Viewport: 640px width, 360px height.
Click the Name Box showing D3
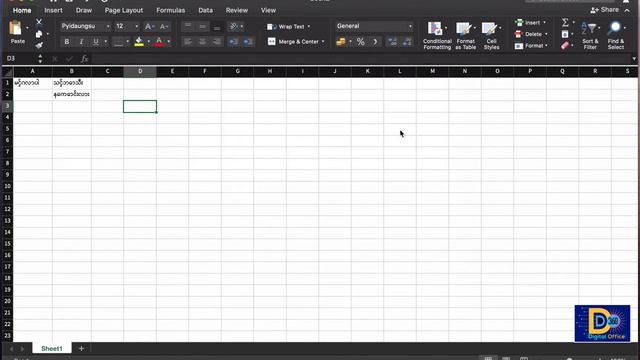coord(20,59)
